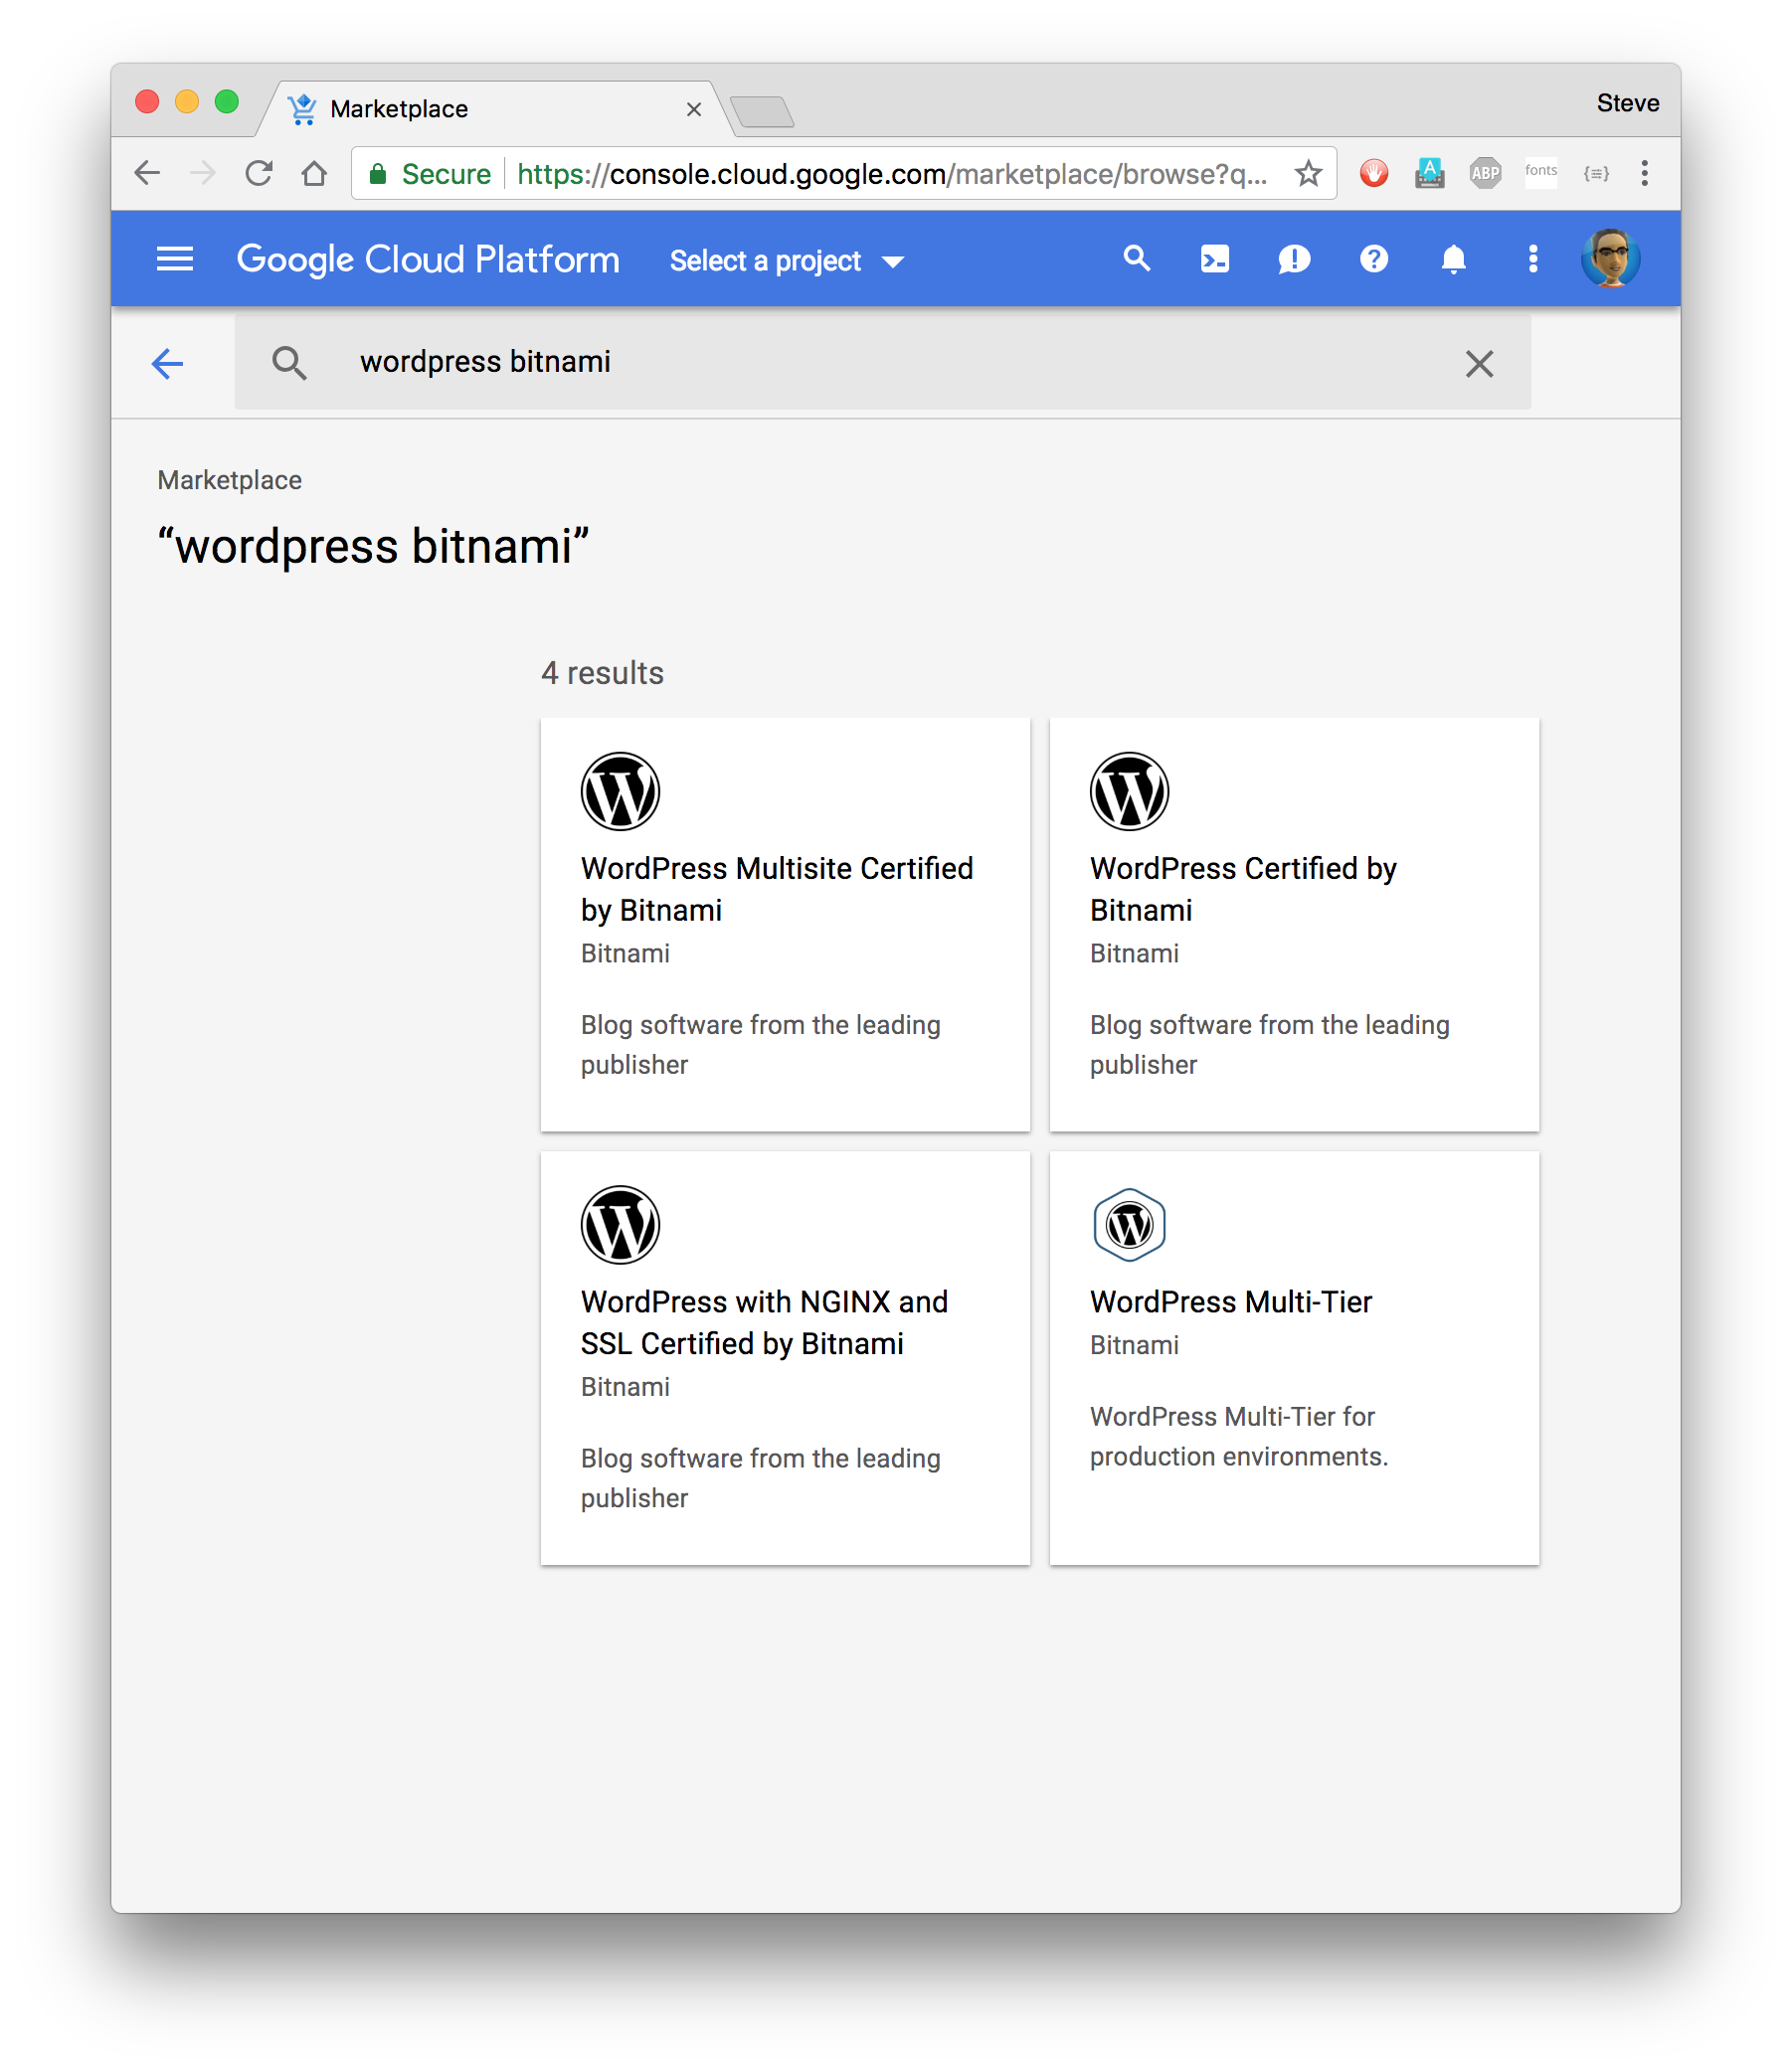Bookmark this page with the star icon

pyautogui.click(x=1308, y=174)
